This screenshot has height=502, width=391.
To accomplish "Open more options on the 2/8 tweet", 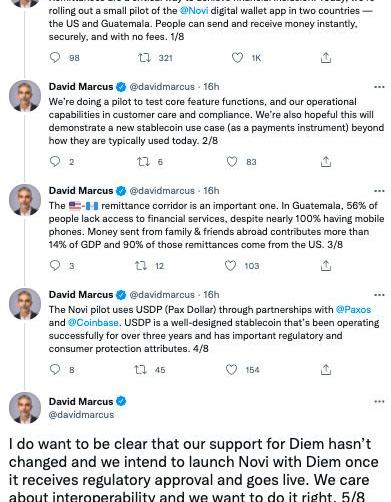I will click(x=379, y=87).
